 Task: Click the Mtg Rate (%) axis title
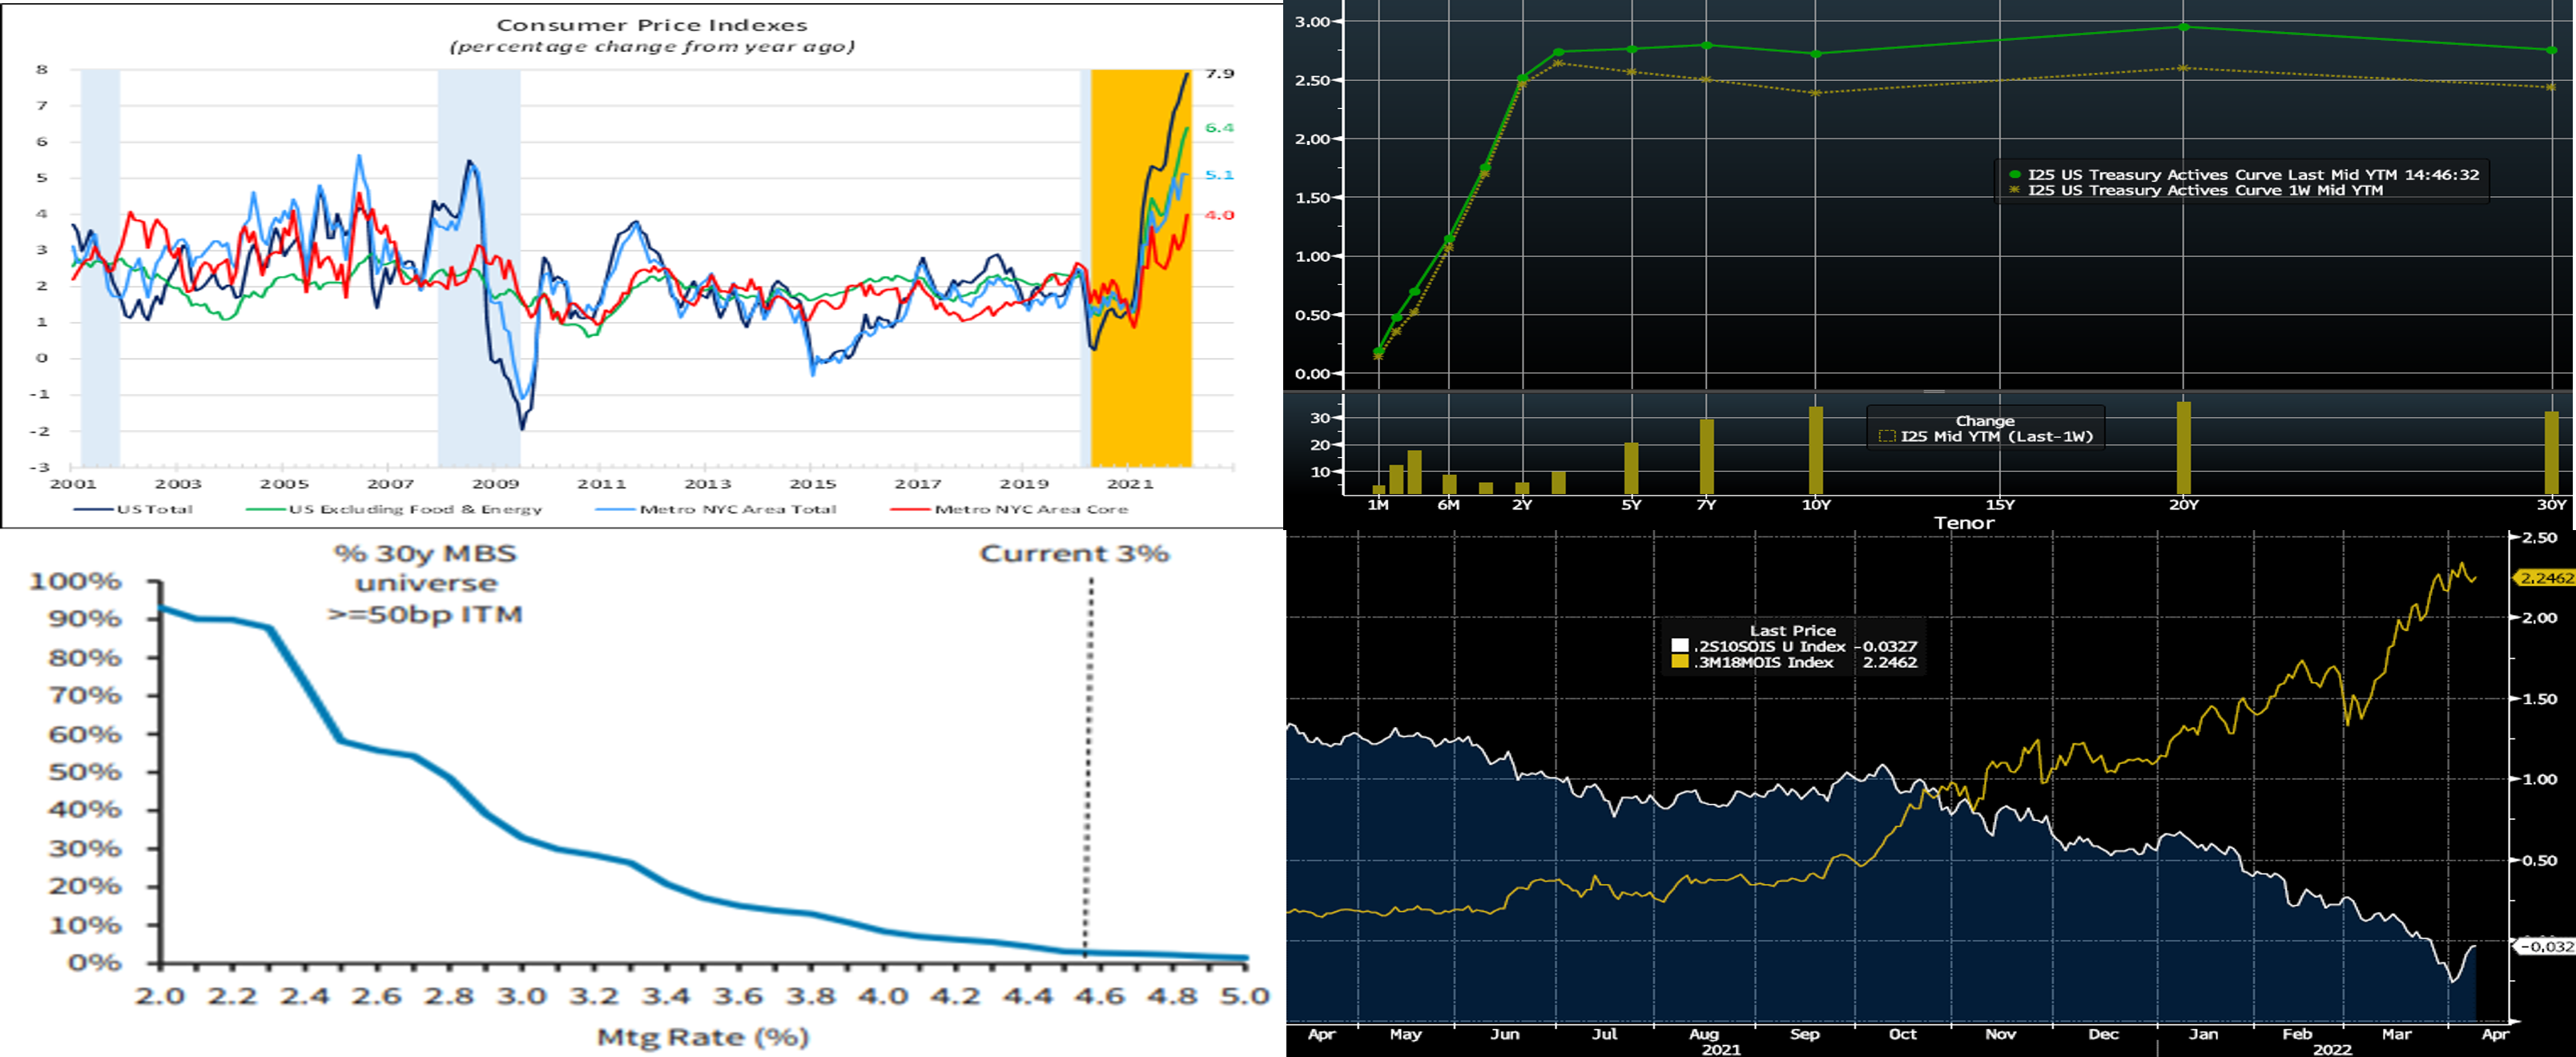702,1037
